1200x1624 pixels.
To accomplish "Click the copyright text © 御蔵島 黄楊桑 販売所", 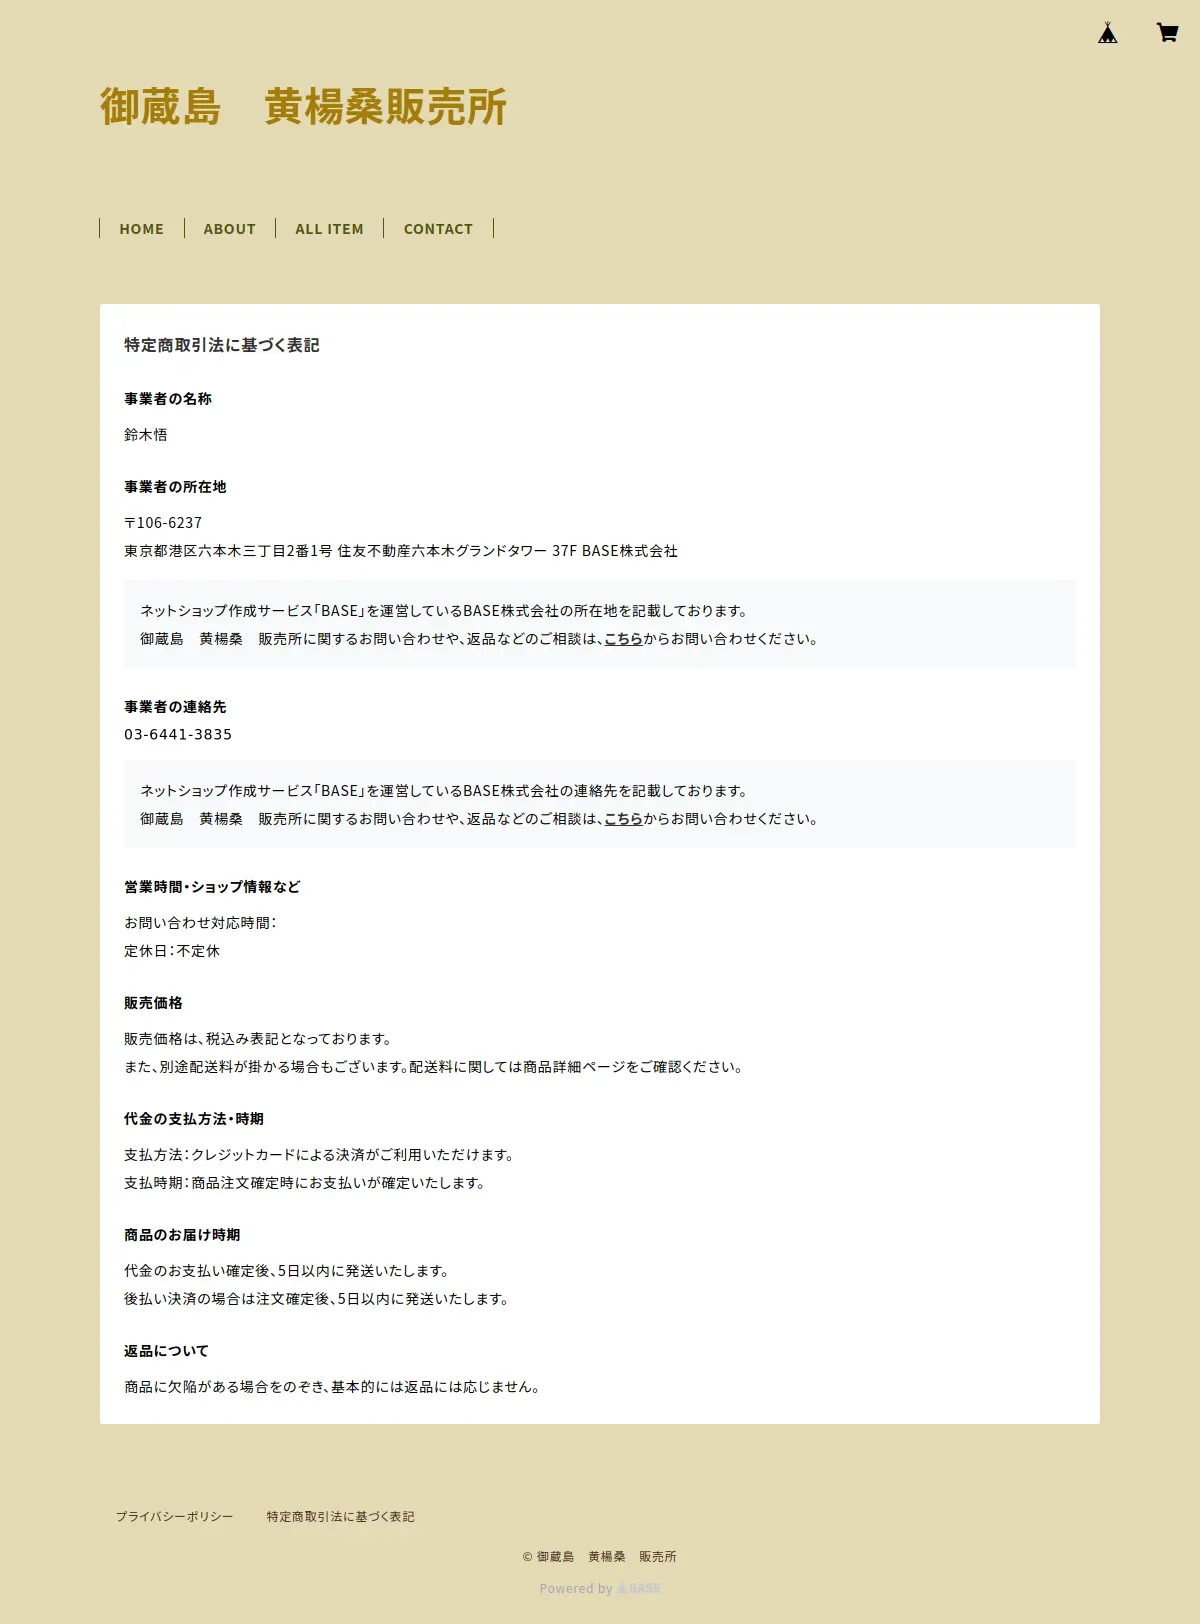I will pos(599,1557).
